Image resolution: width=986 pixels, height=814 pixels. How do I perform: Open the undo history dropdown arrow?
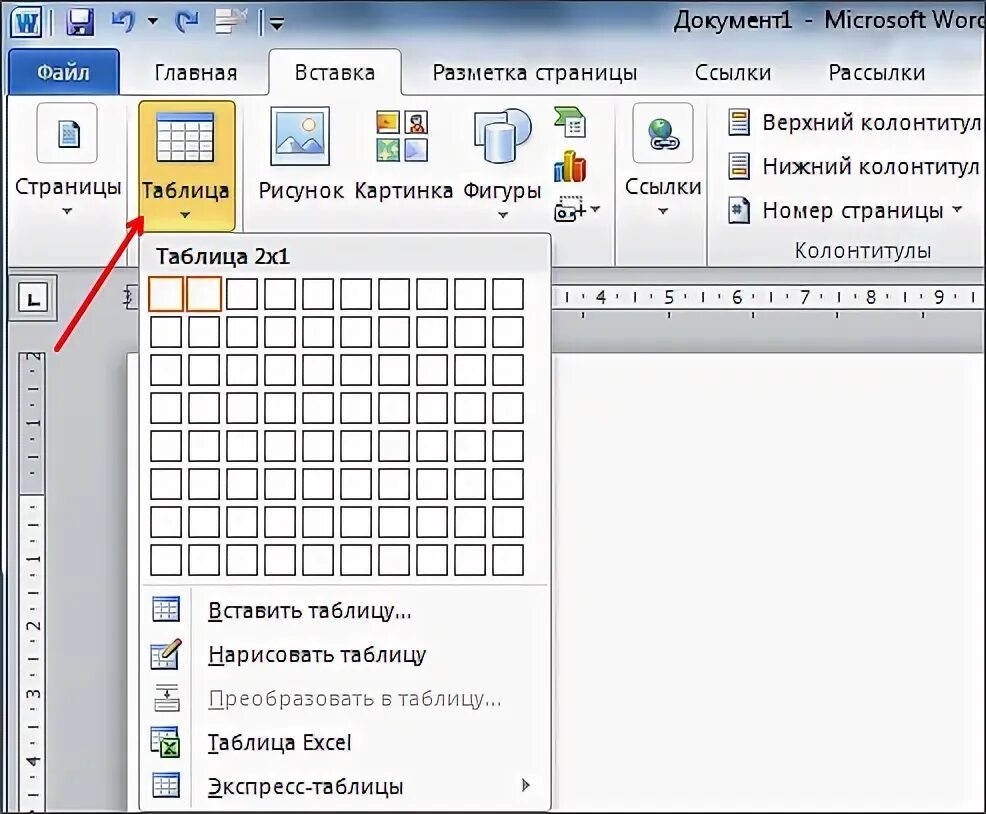point(153,21)
